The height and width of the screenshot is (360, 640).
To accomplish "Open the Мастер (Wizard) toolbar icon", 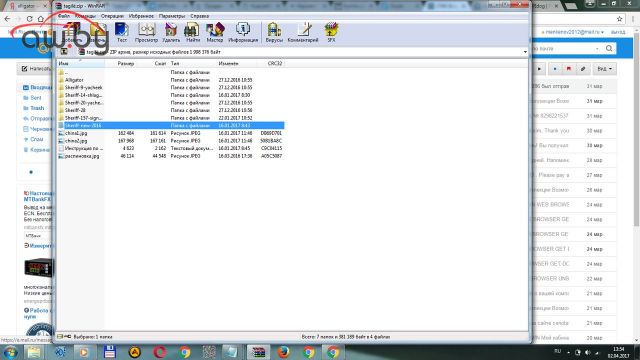I will 215,33.
